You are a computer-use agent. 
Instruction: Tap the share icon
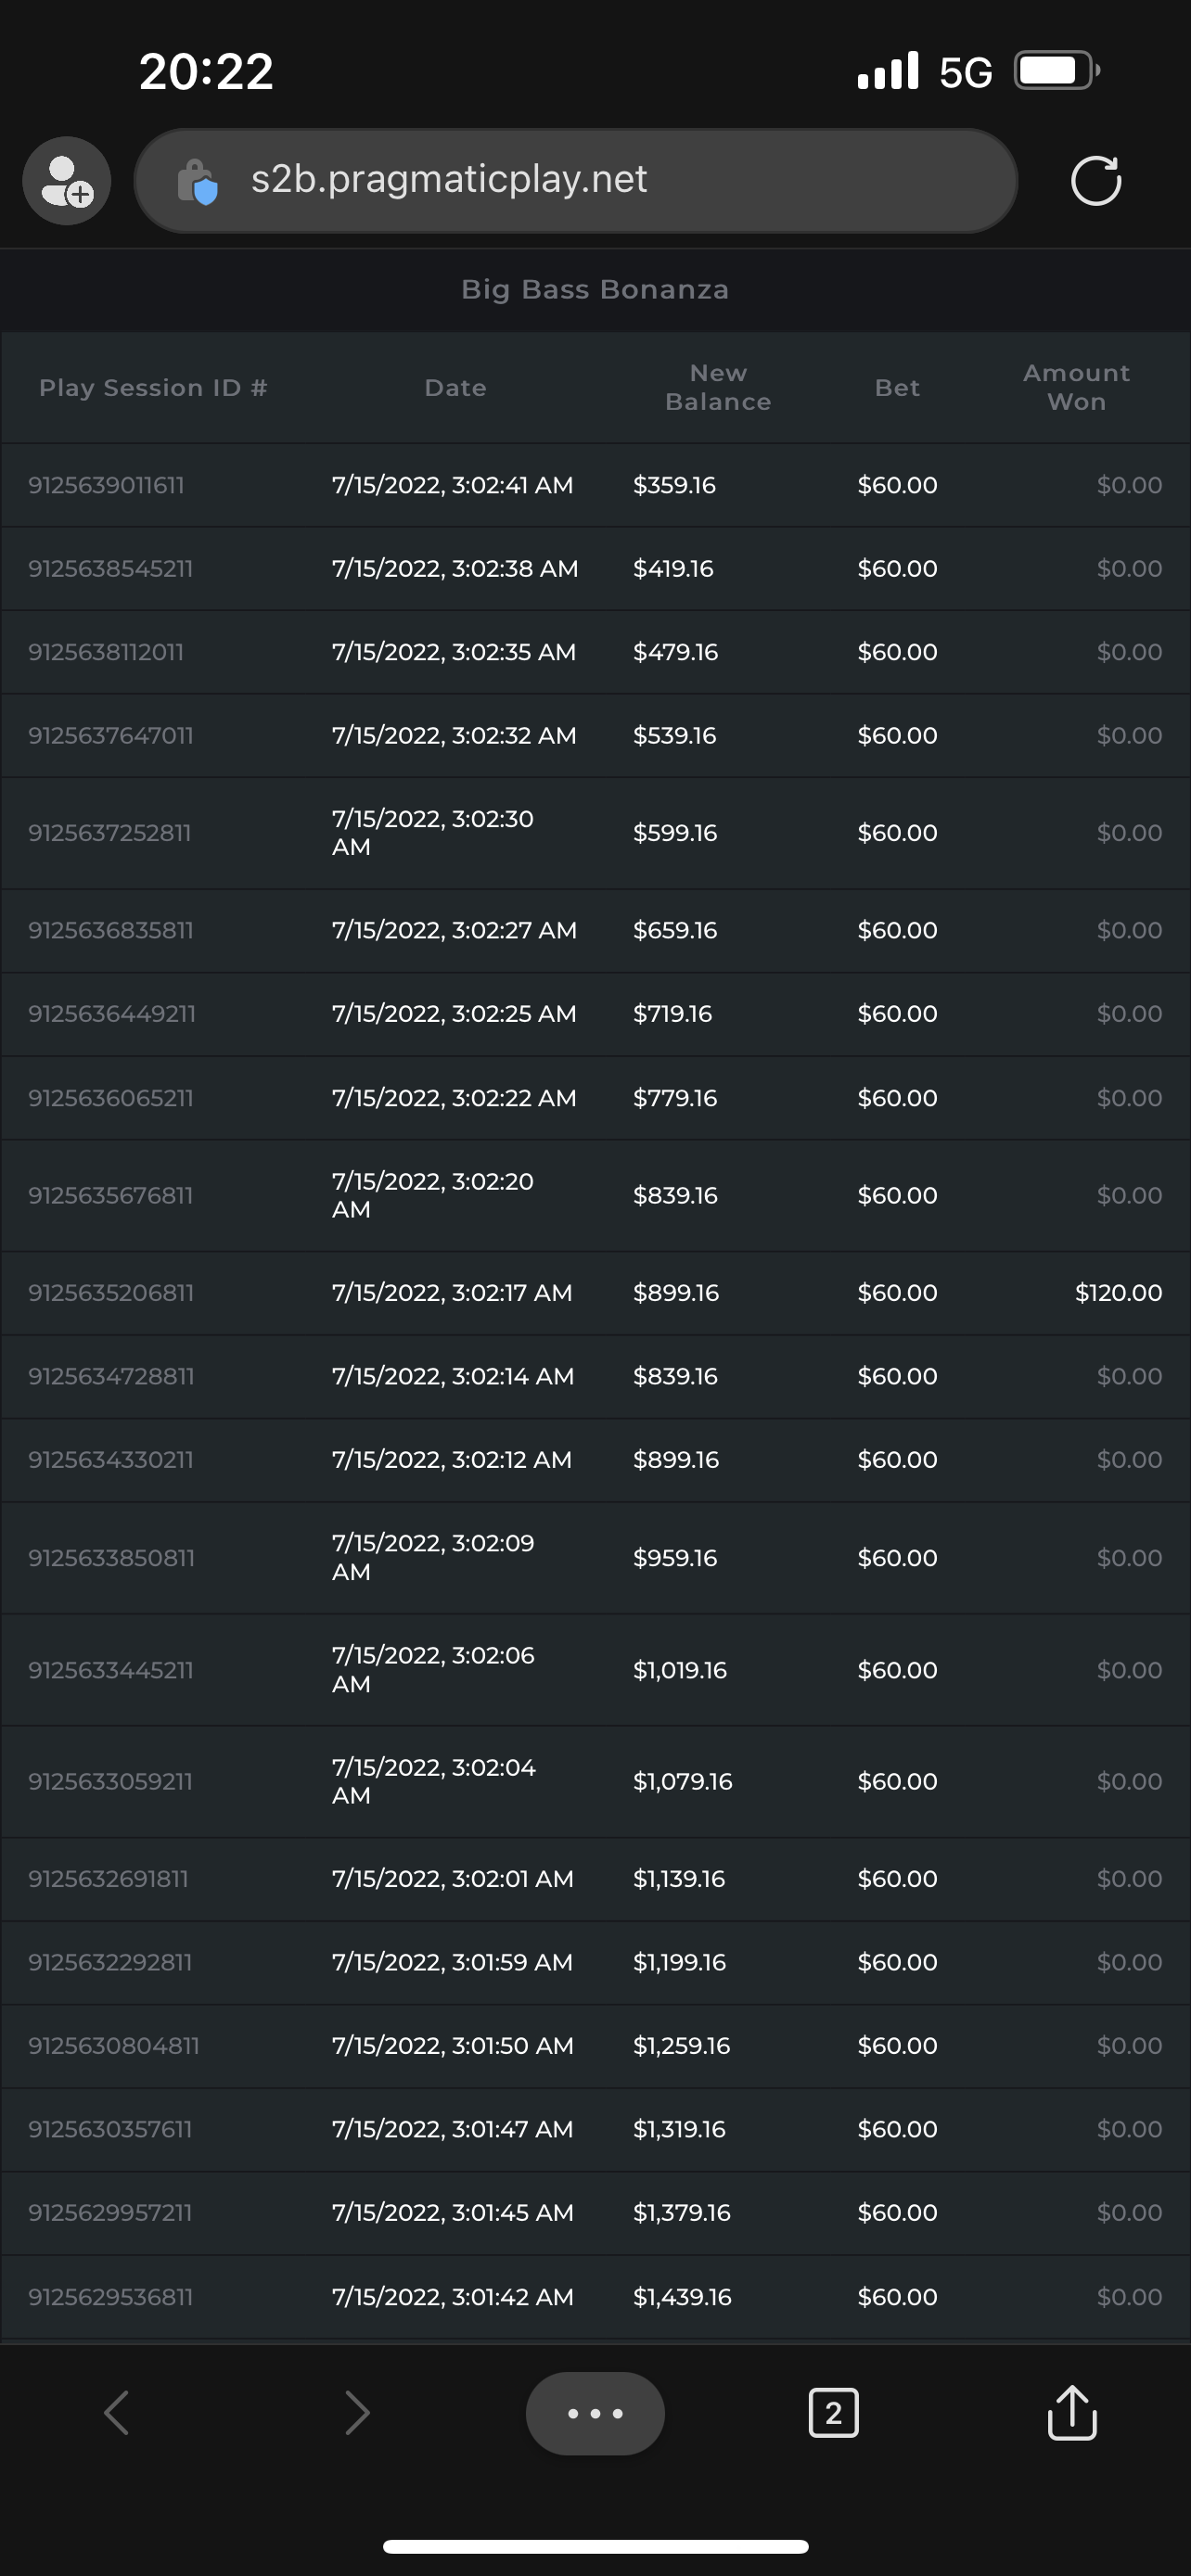coord(1072,2412)
